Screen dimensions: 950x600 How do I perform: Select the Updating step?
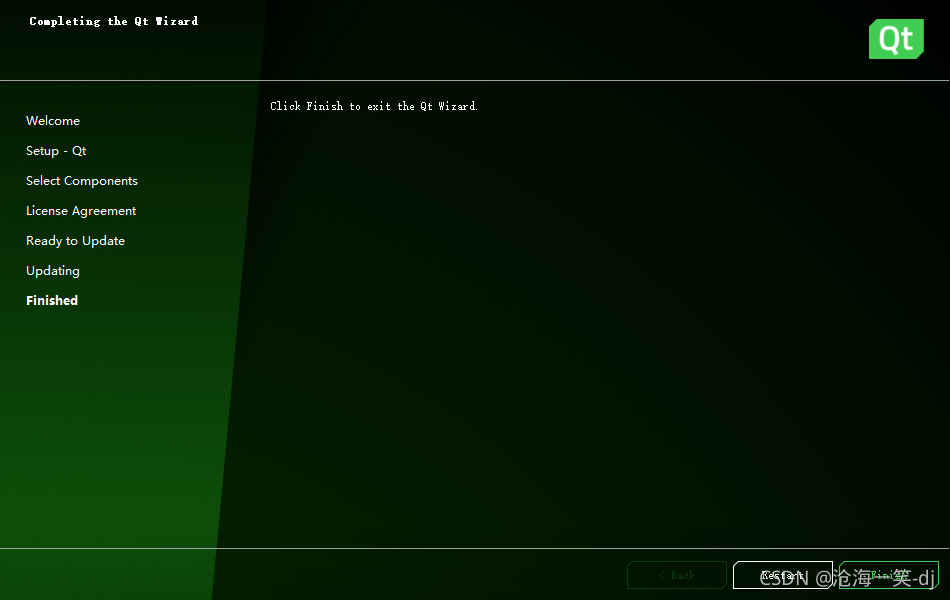(x=53, y=271)
